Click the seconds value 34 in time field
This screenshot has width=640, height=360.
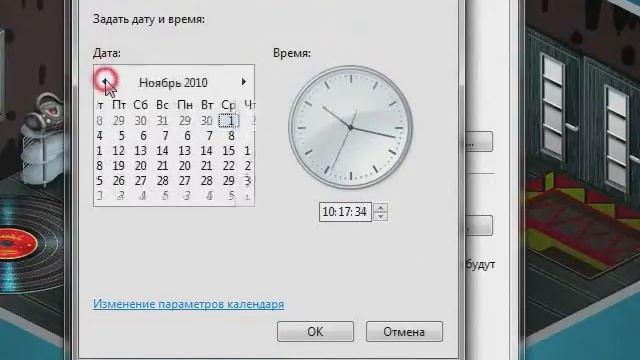coord(360,212)
